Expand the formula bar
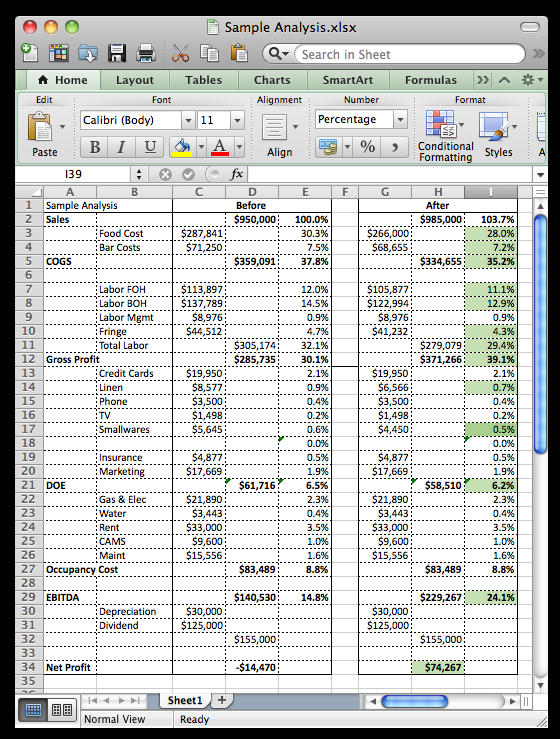 (540, 175)
